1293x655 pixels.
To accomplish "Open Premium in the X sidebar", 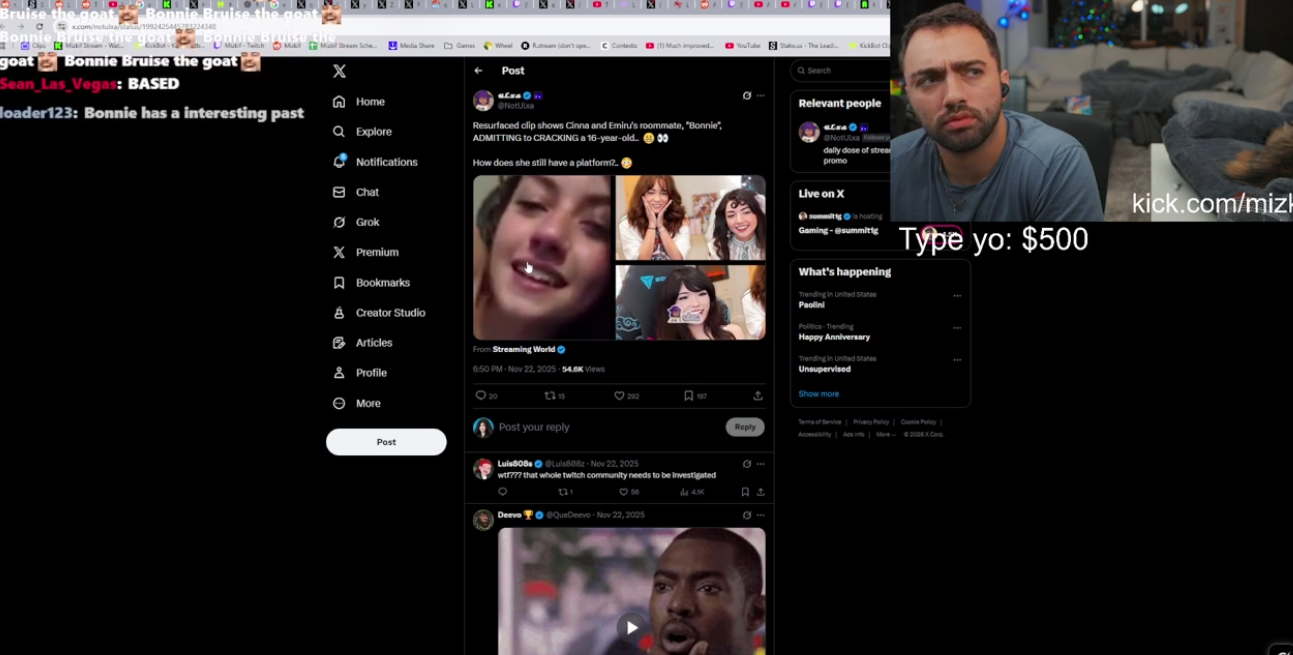I will coord(366,252).
